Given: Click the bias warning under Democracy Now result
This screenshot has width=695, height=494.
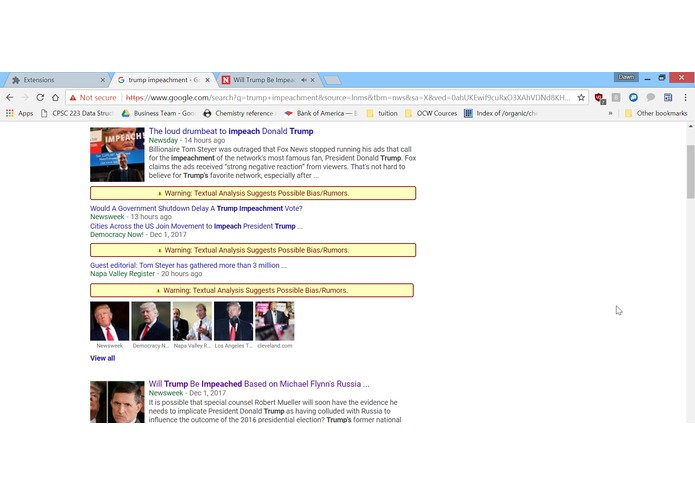Looking at the screenshot, I should click(x=253, y=250).
